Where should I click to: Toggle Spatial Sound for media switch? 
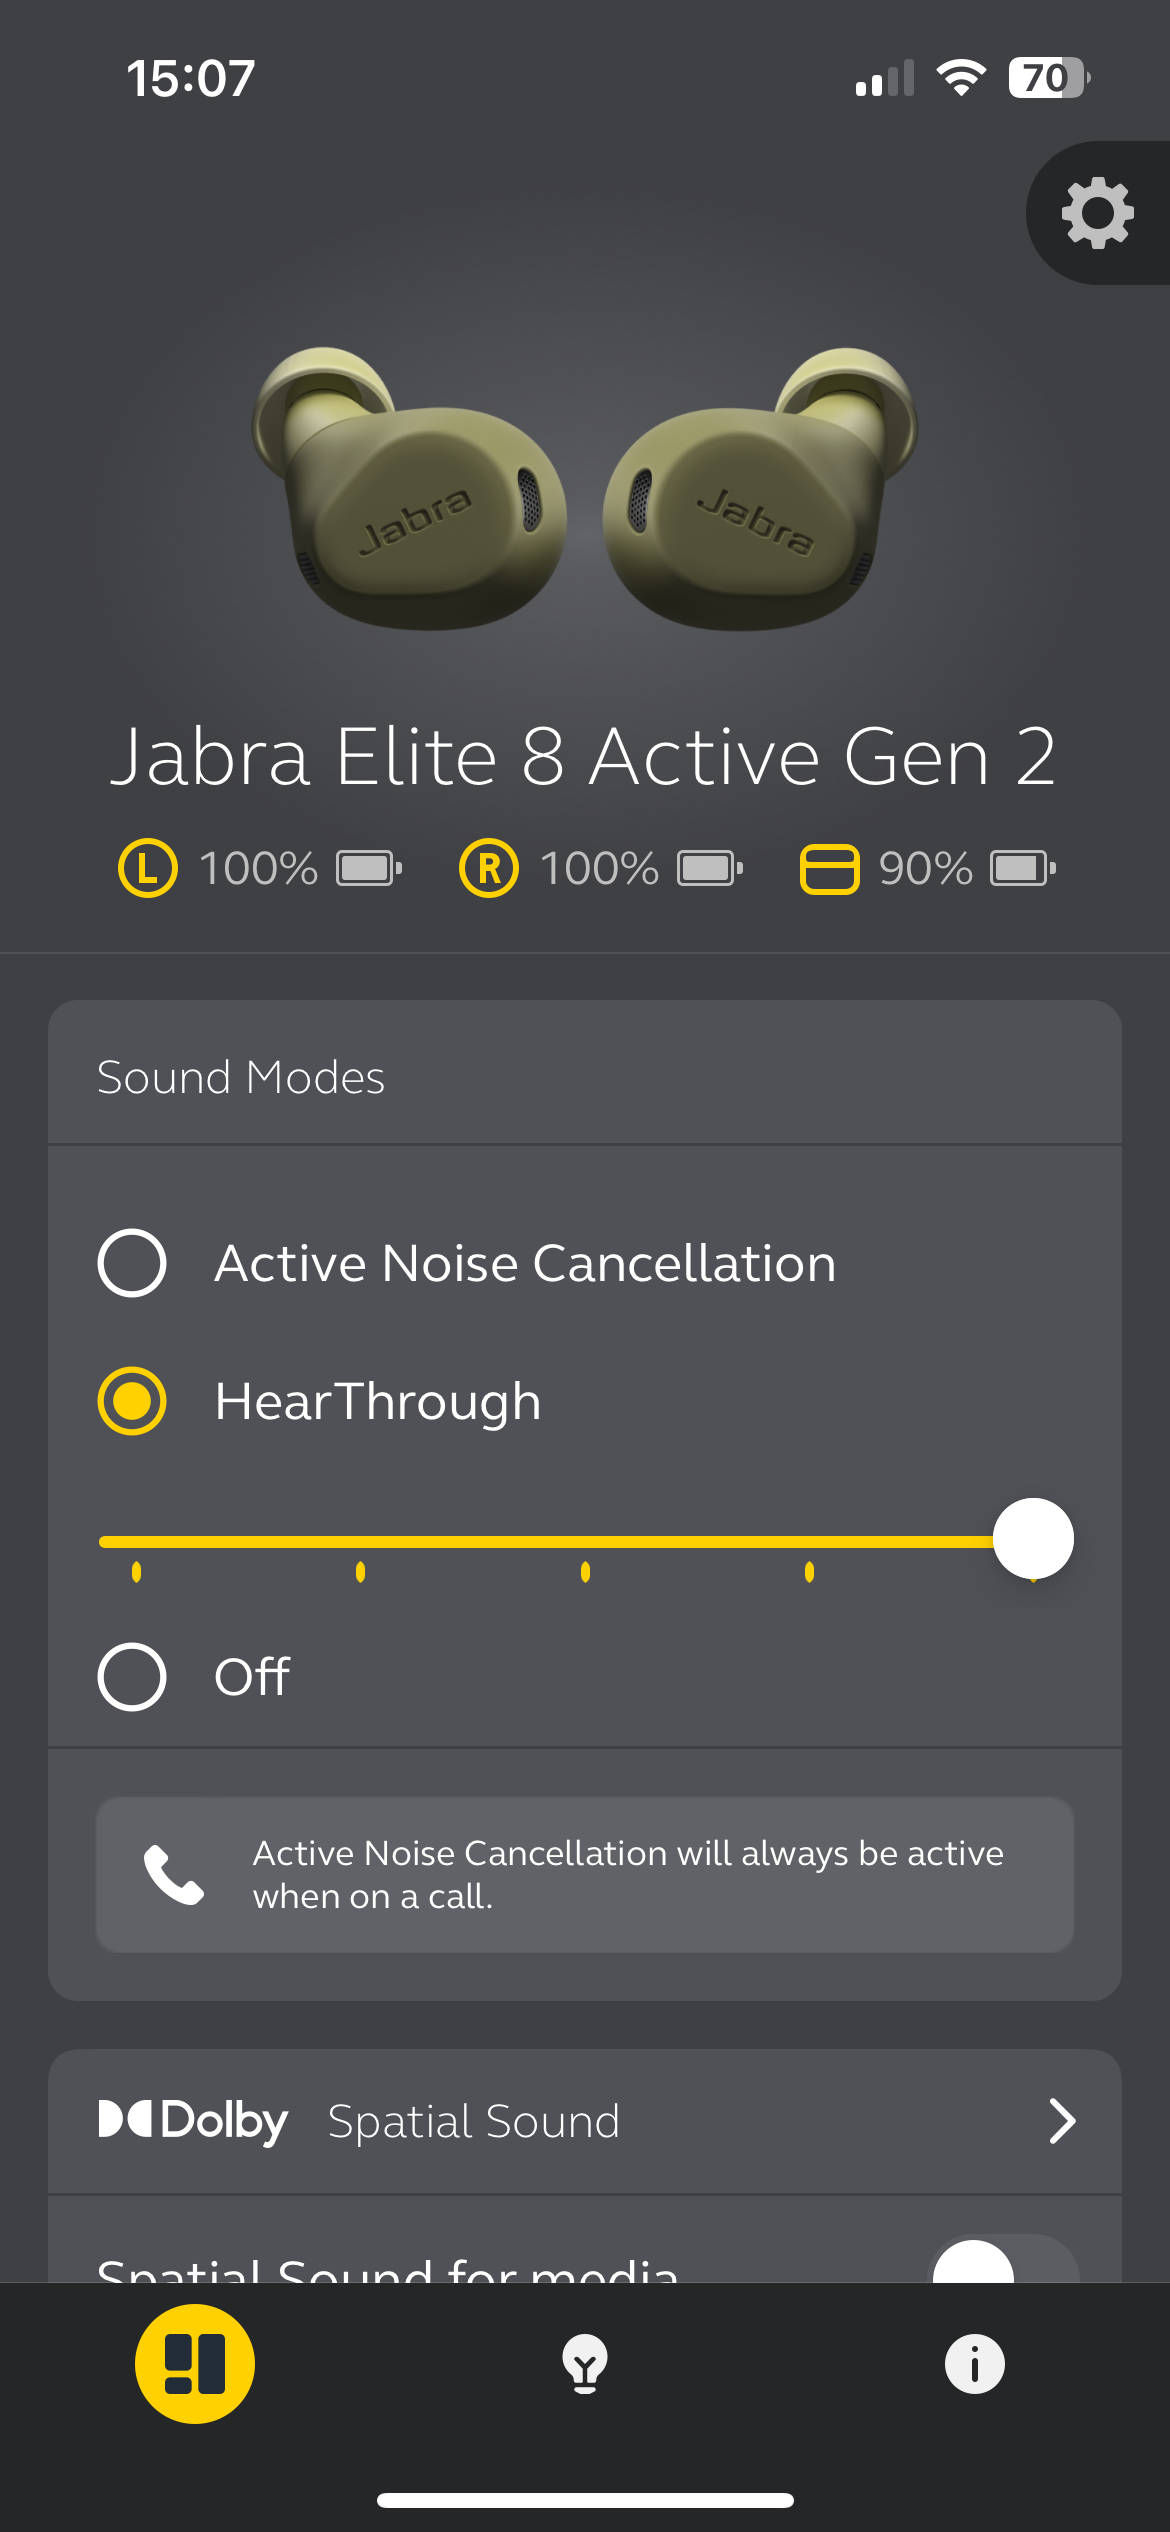pyautogui.click(x=1003, y=2262)
